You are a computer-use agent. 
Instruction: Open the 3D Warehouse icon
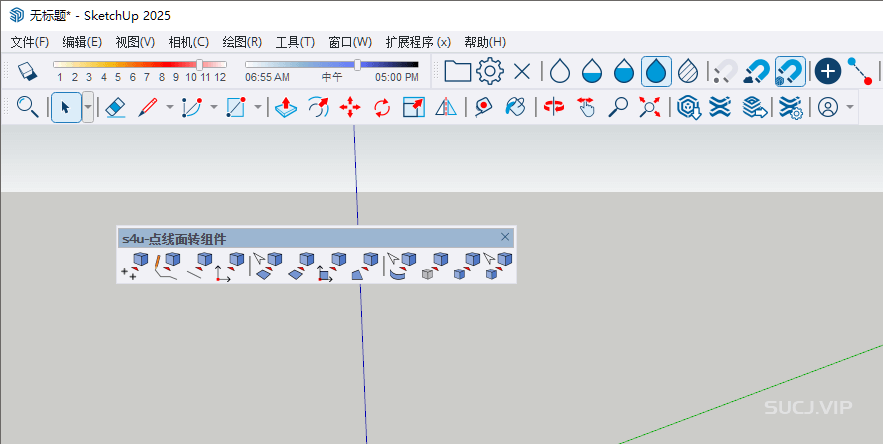[x=688, y=106]
